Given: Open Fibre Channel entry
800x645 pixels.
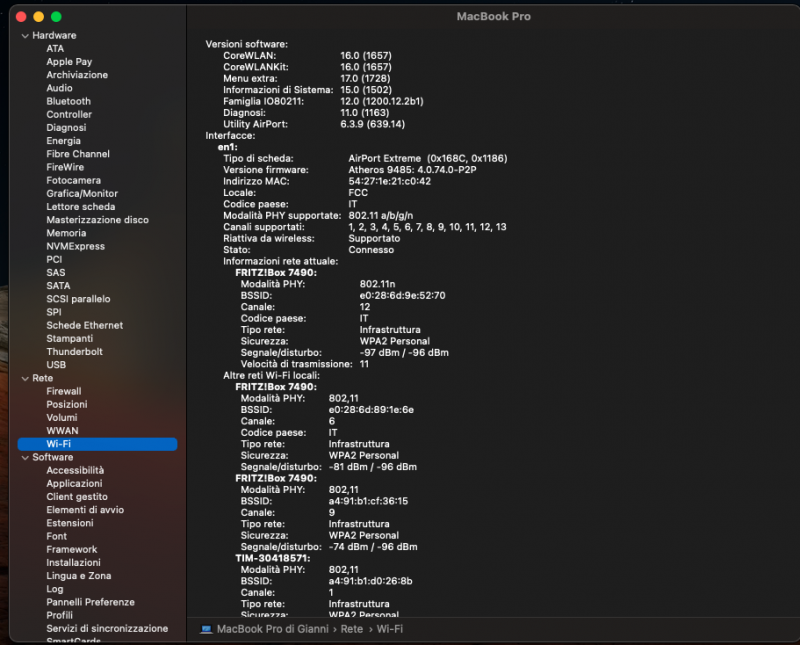Looking at the screenshot, I should click(x=78, y=154).
